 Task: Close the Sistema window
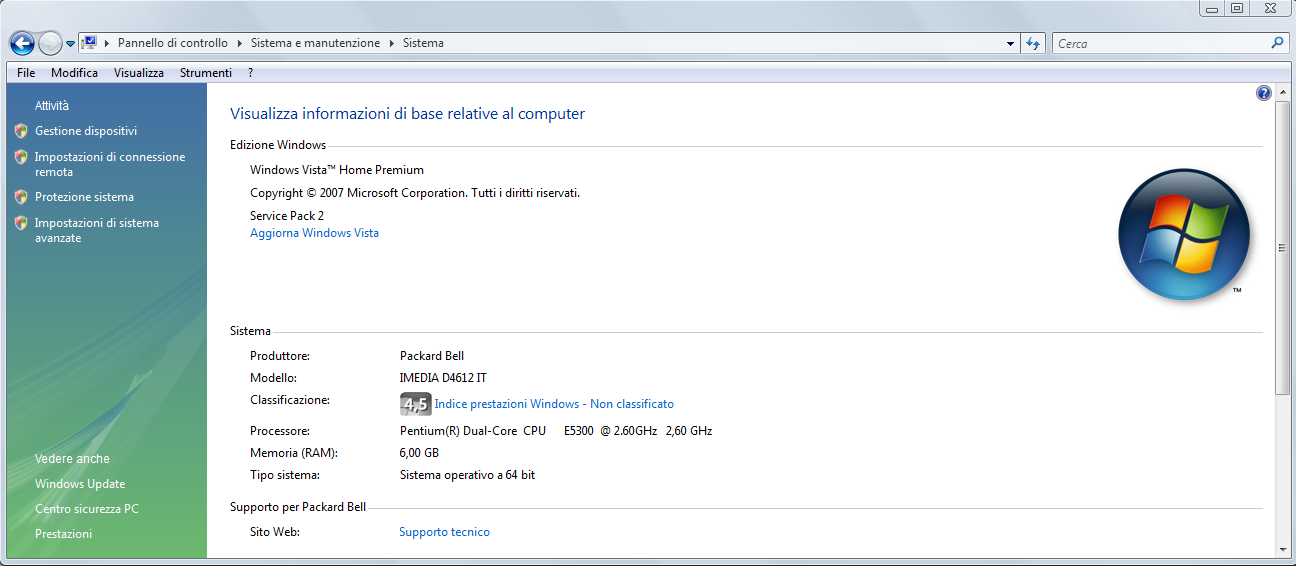tap(1270, 8)
